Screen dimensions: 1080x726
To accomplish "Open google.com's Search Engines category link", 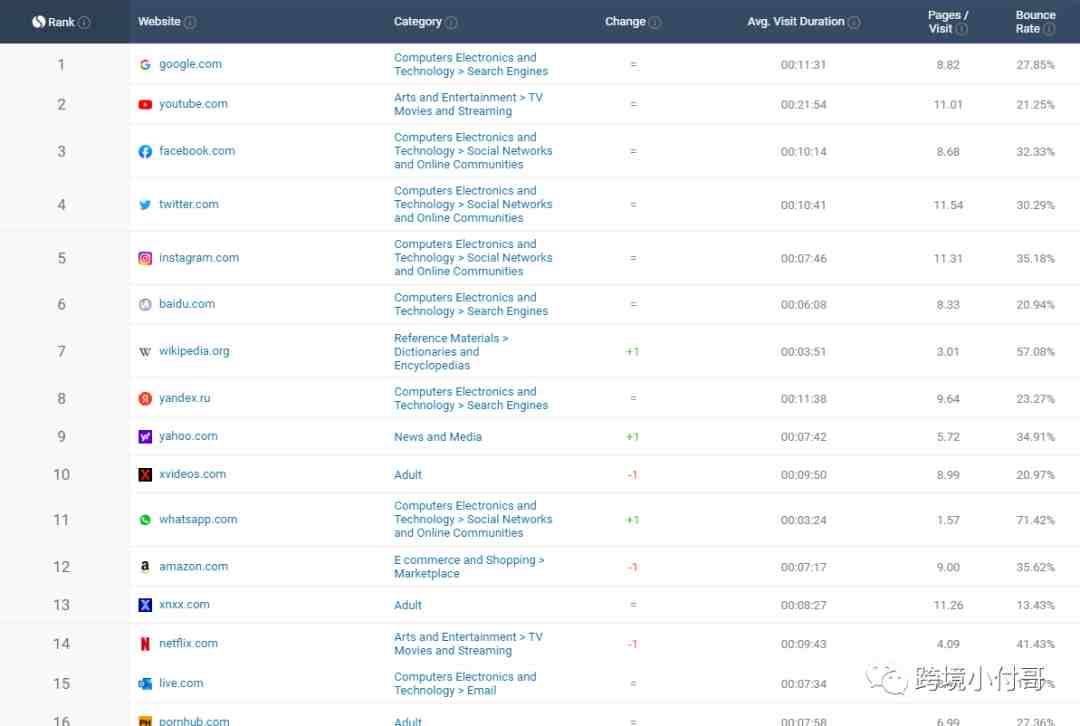I will tap(471, 65).
